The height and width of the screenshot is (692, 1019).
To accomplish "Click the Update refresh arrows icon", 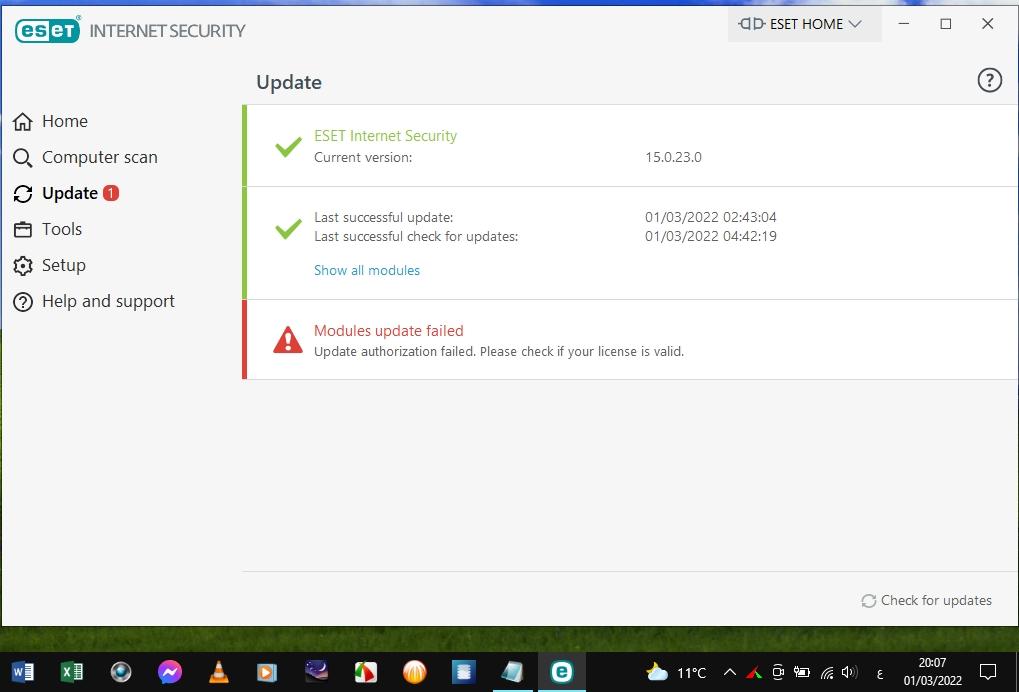I will [23, 194].
